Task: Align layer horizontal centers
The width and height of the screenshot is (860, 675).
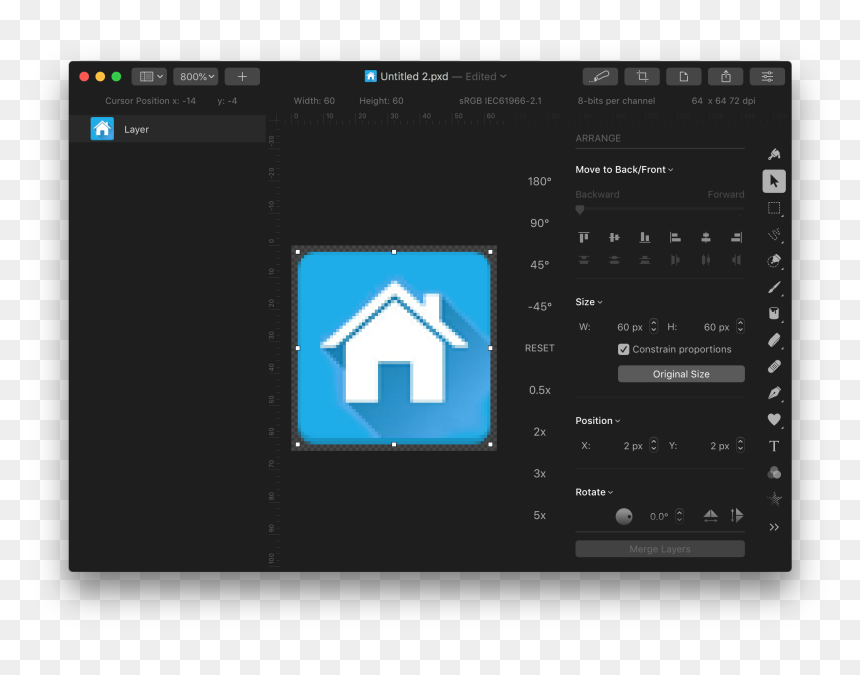Action: 706,237
